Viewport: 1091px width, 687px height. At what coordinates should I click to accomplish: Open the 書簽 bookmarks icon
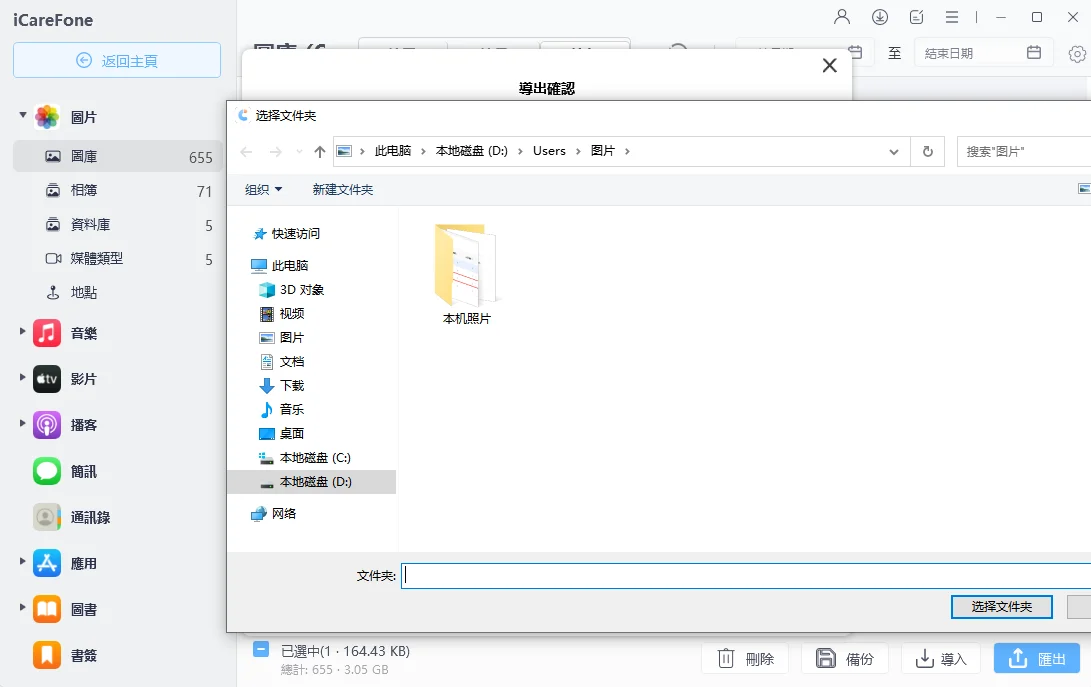click(x=47, y=655)
